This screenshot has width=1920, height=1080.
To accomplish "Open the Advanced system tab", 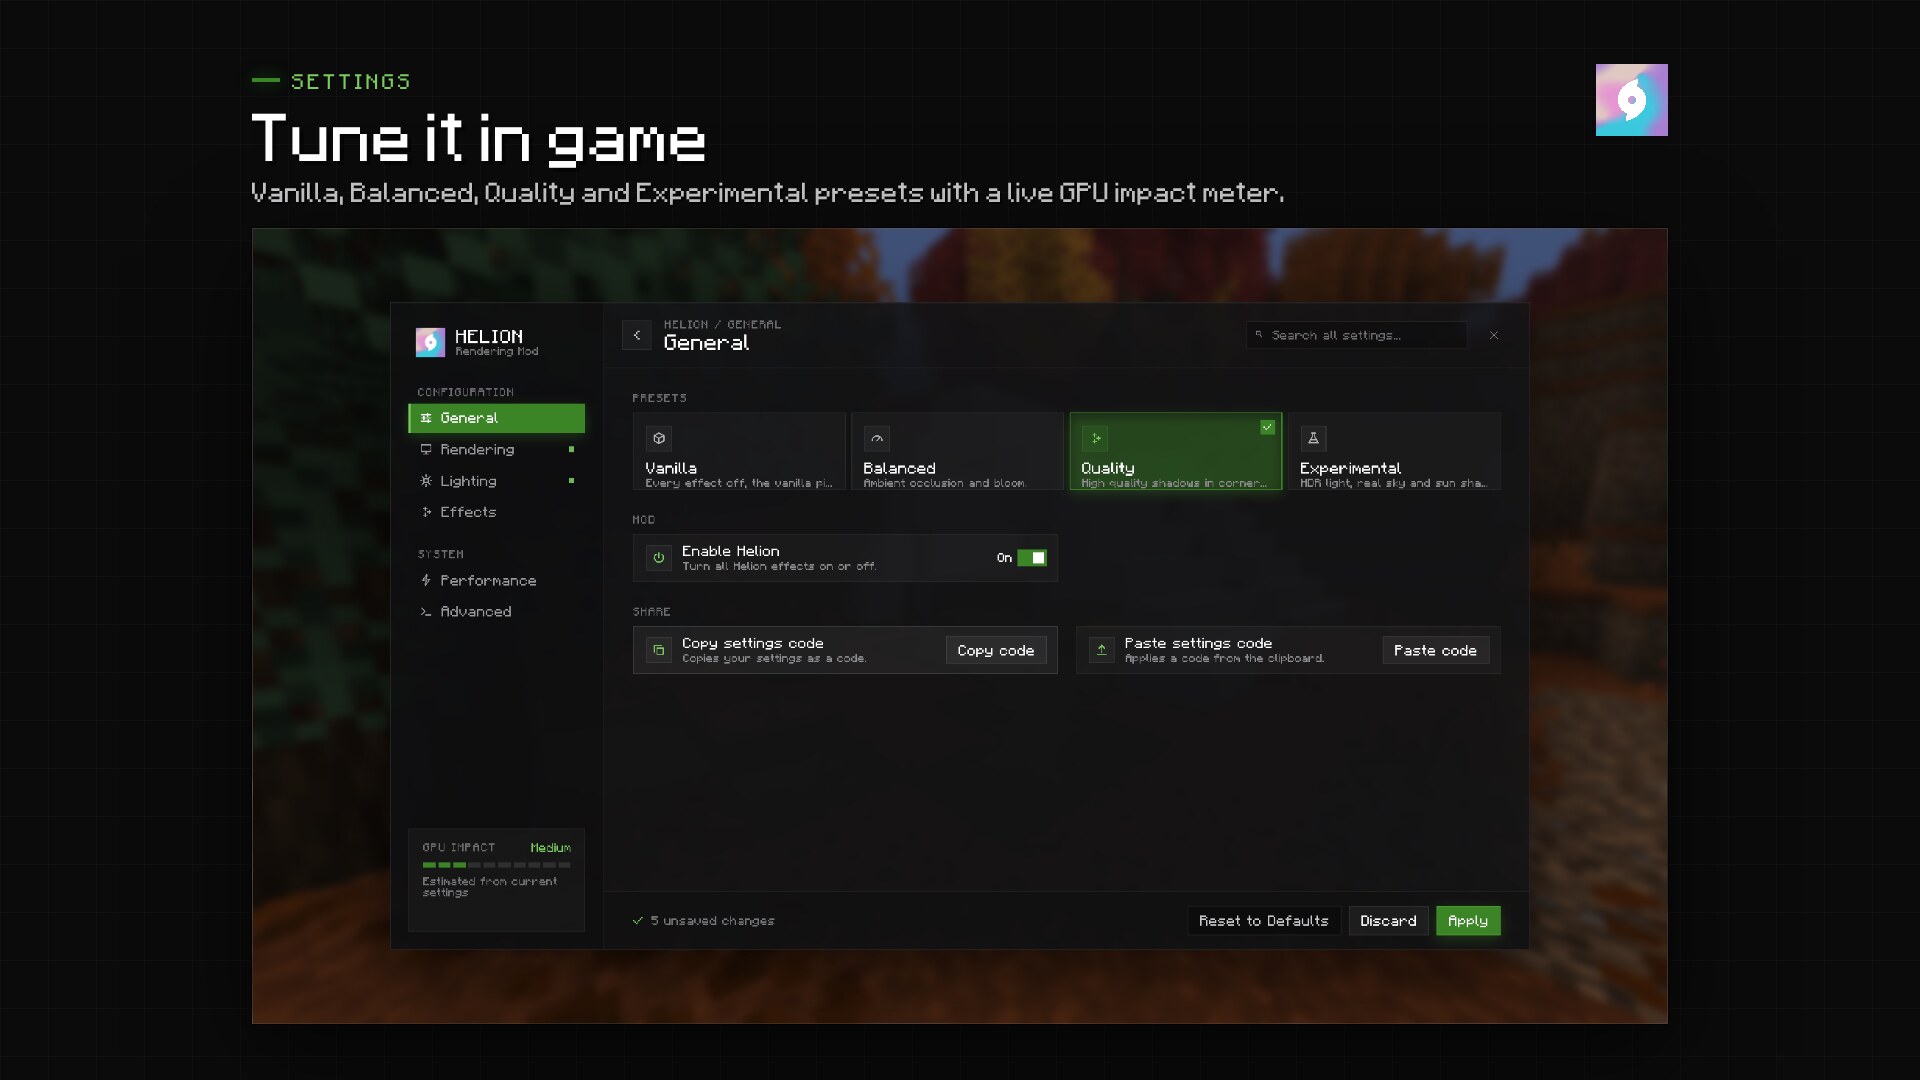I will tap(497, 612).
